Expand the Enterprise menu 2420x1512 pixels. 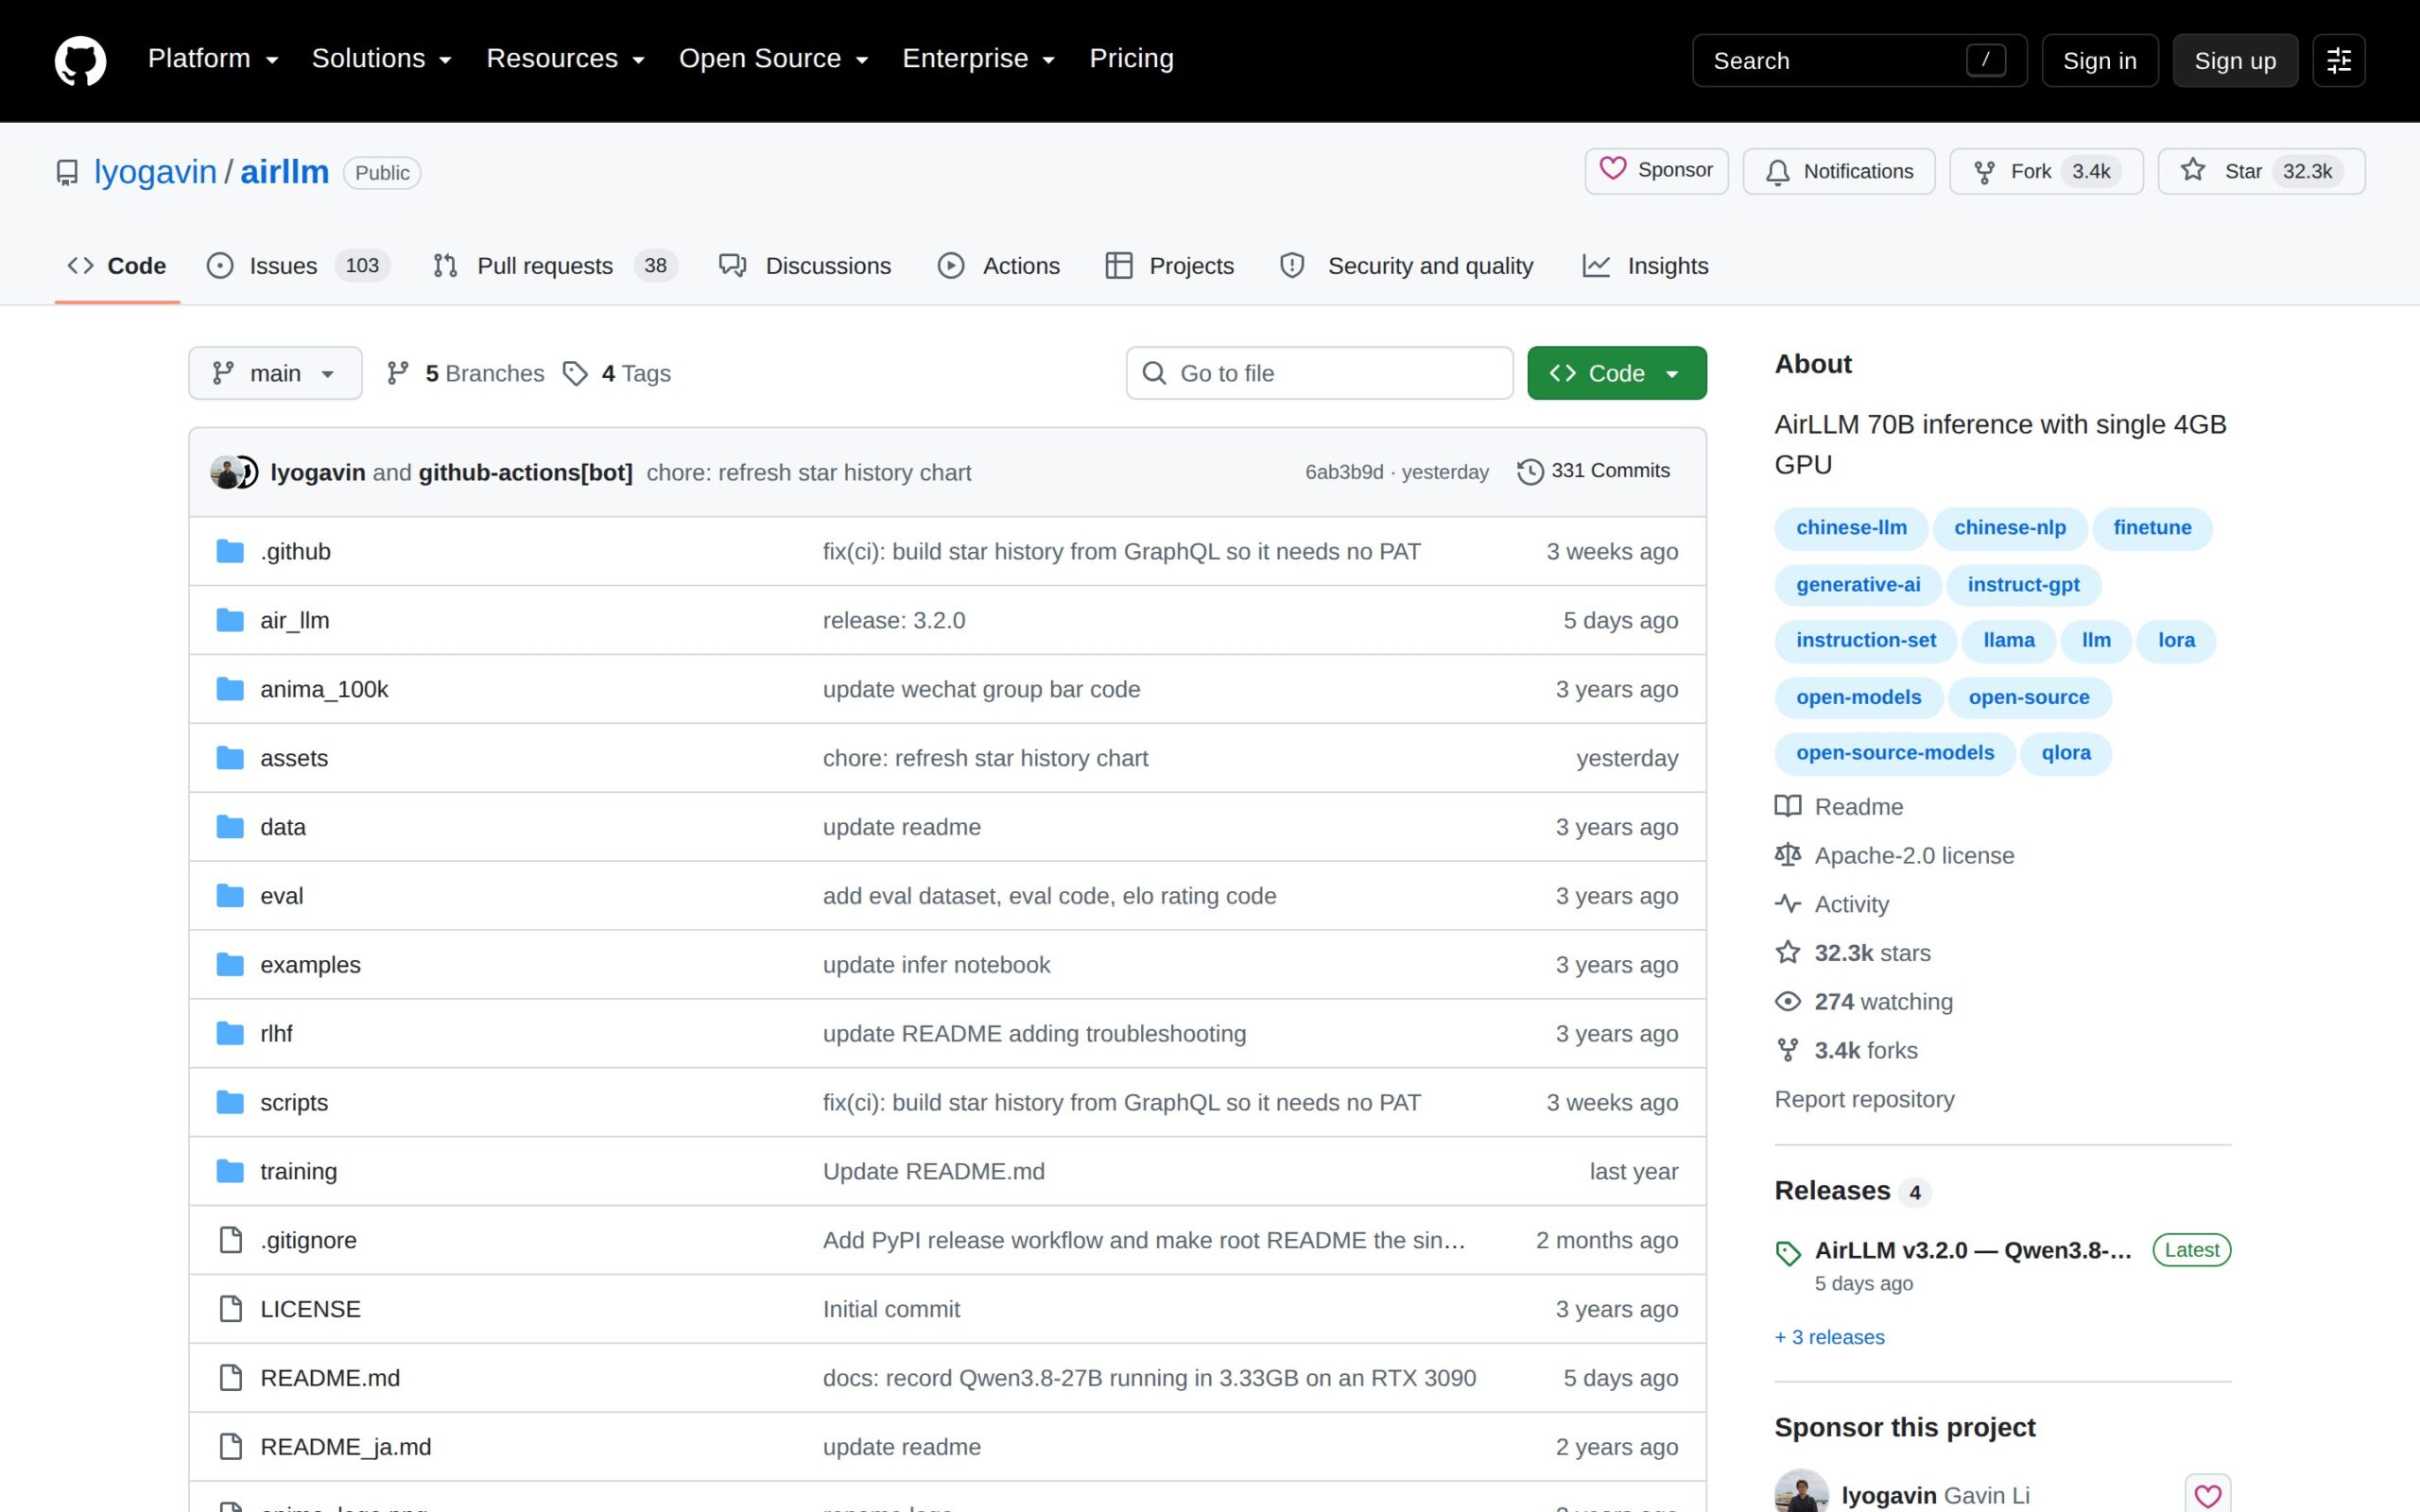(x=978, y=59)
